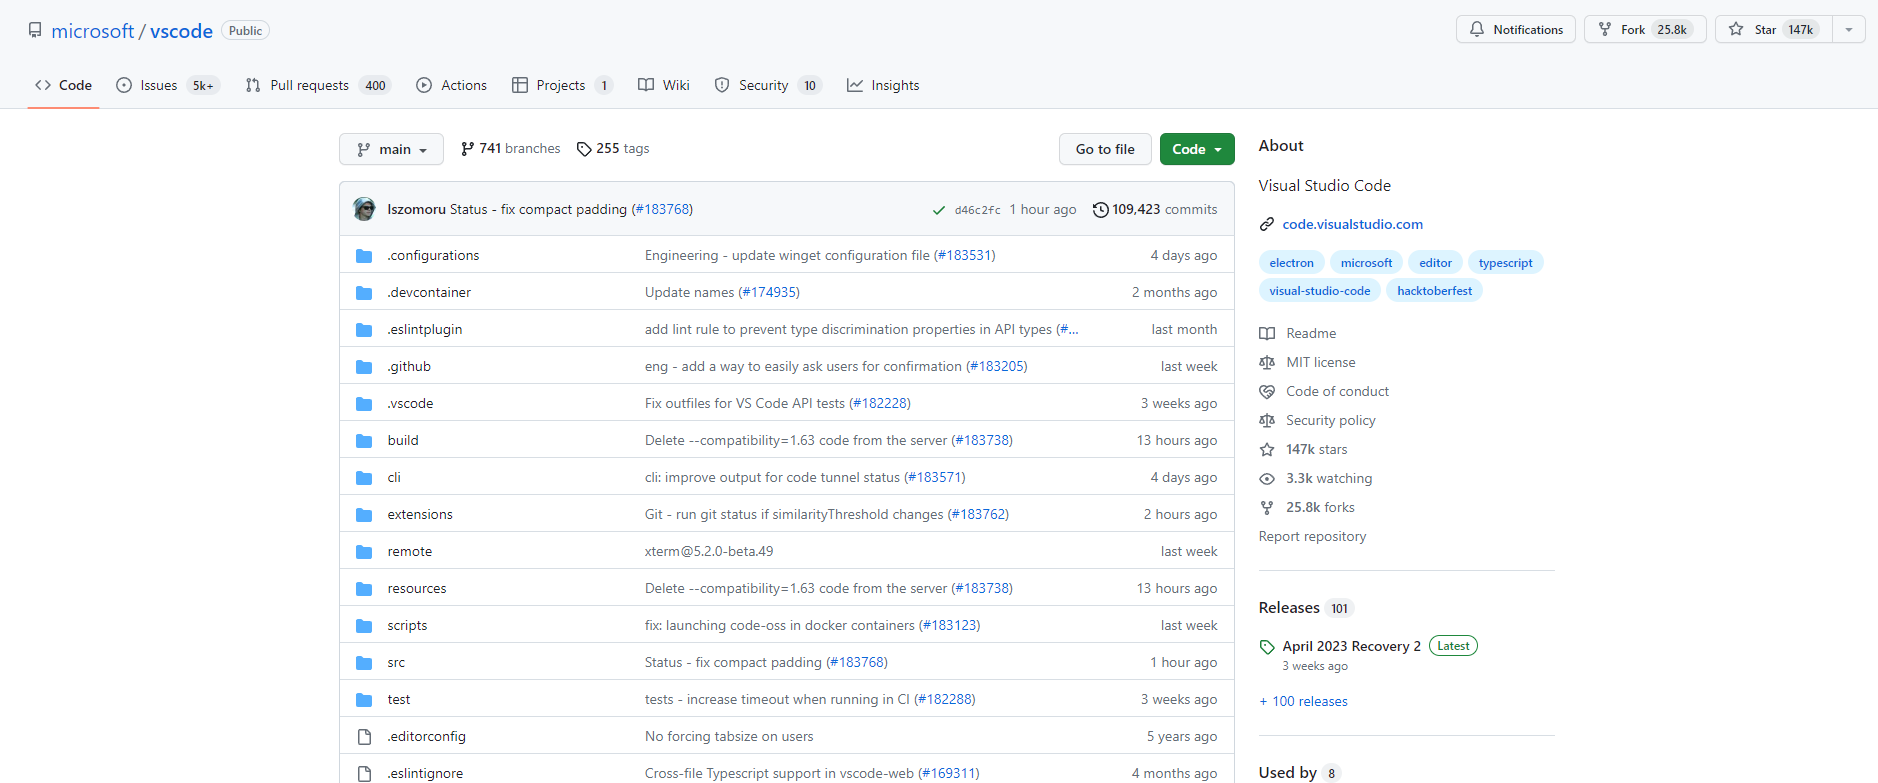Switch to the Security tab
Screen dimensions: 1878x783
coord(767,85)
